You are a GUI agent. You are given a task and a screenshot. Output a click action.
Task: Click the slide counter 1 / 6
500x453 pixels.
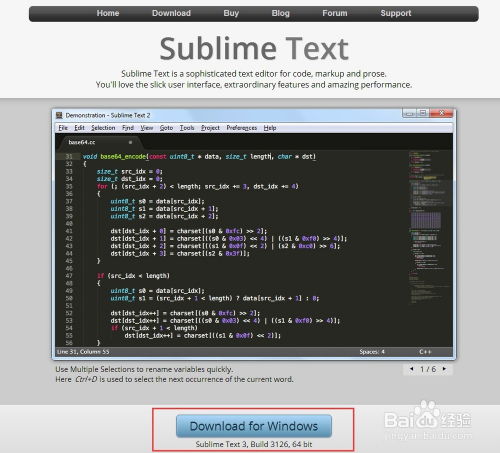point(428,369)
